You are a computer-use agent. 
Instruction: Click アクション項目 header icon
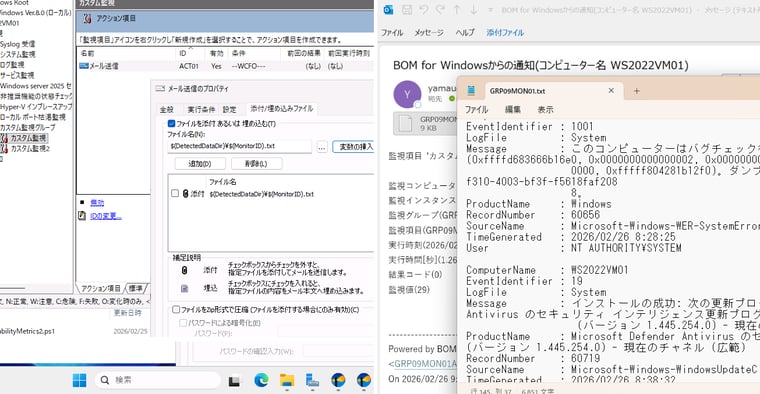coord(87,18)
